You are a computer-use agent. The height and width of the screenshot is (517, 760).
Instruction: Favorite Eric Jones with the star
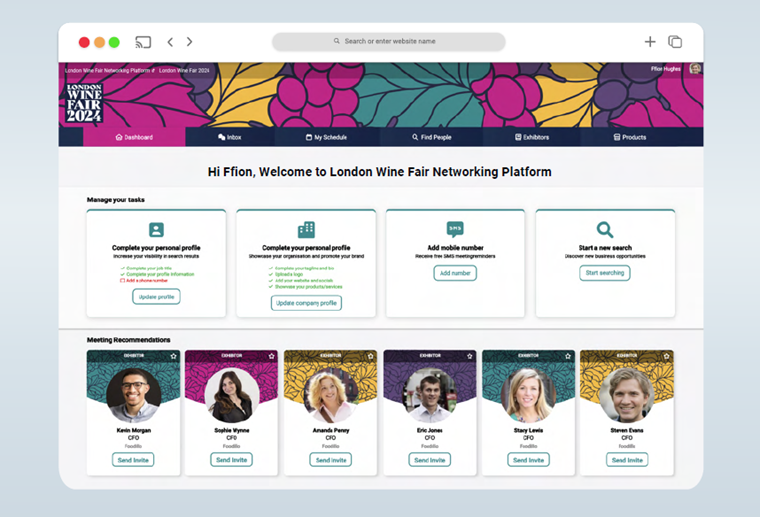[x=469, y=356]
